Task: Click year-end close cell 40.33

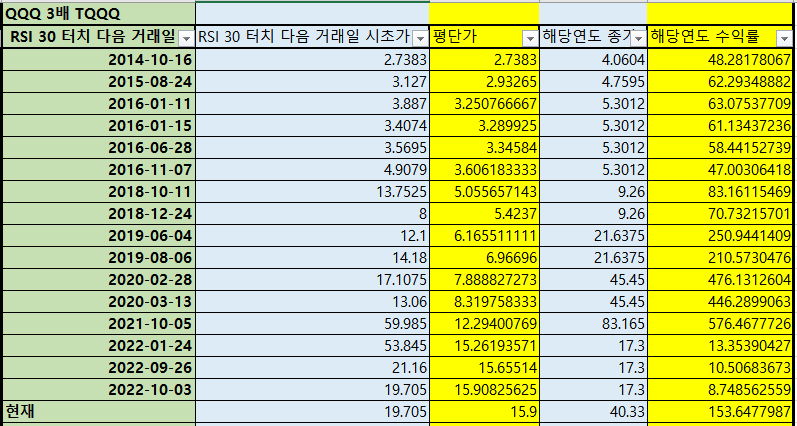Action: [x=593, y=411]
